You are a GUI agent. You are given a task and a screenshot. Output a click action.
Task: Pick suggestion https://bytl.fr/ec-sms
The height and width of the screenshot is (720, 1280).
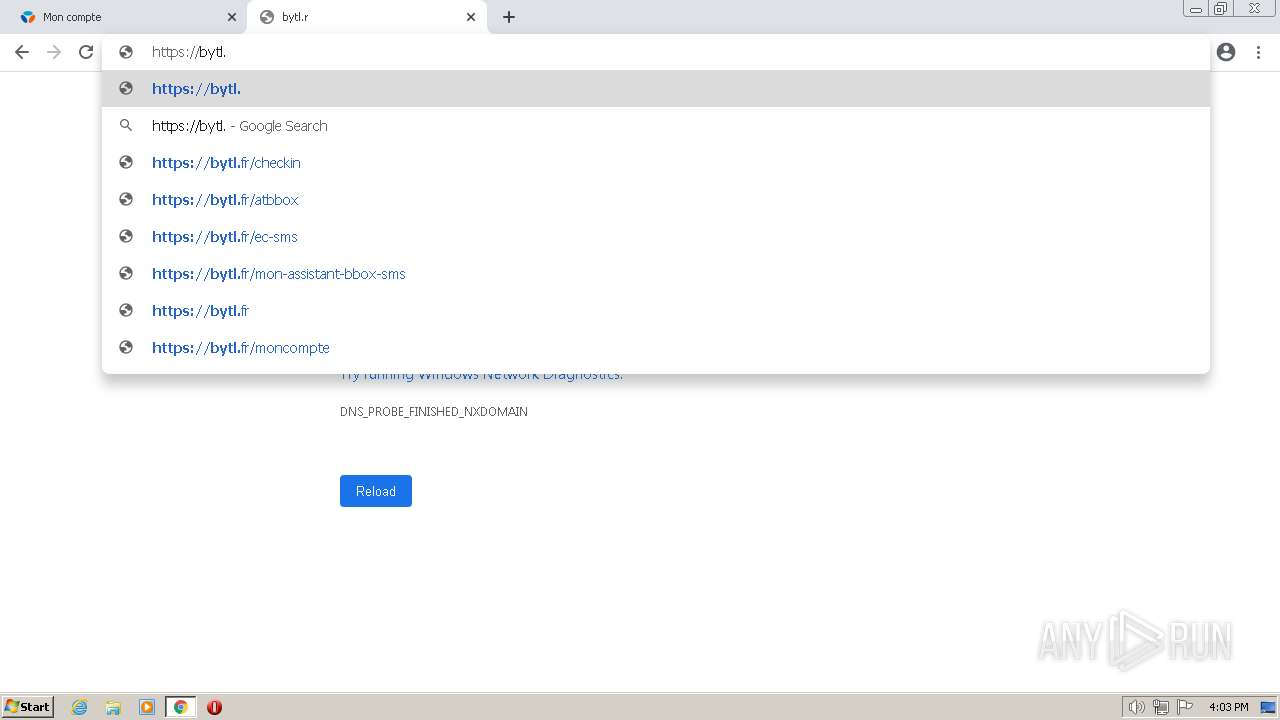pyautogui.click(x=656, y=236)
